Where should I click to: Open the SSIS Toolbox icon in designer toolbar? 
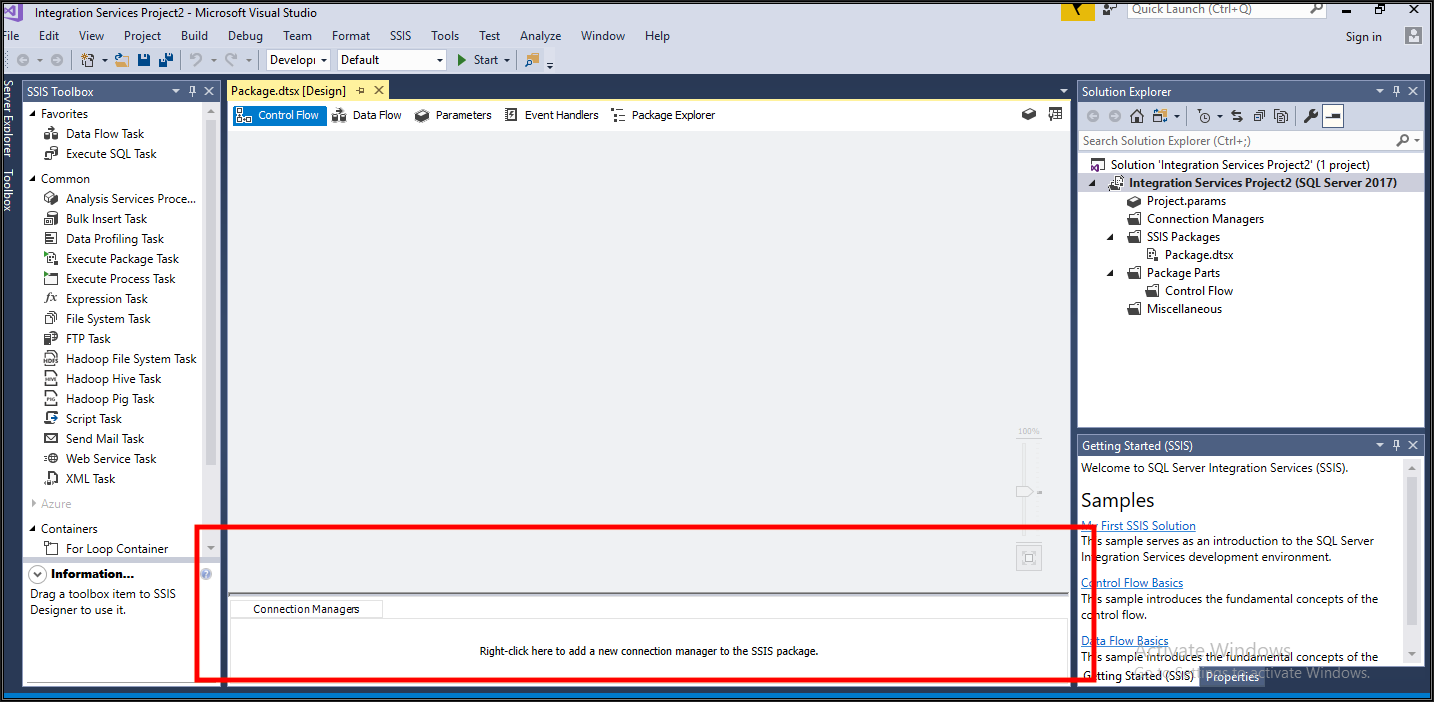pyautogui.click(x=1028, y=115)
